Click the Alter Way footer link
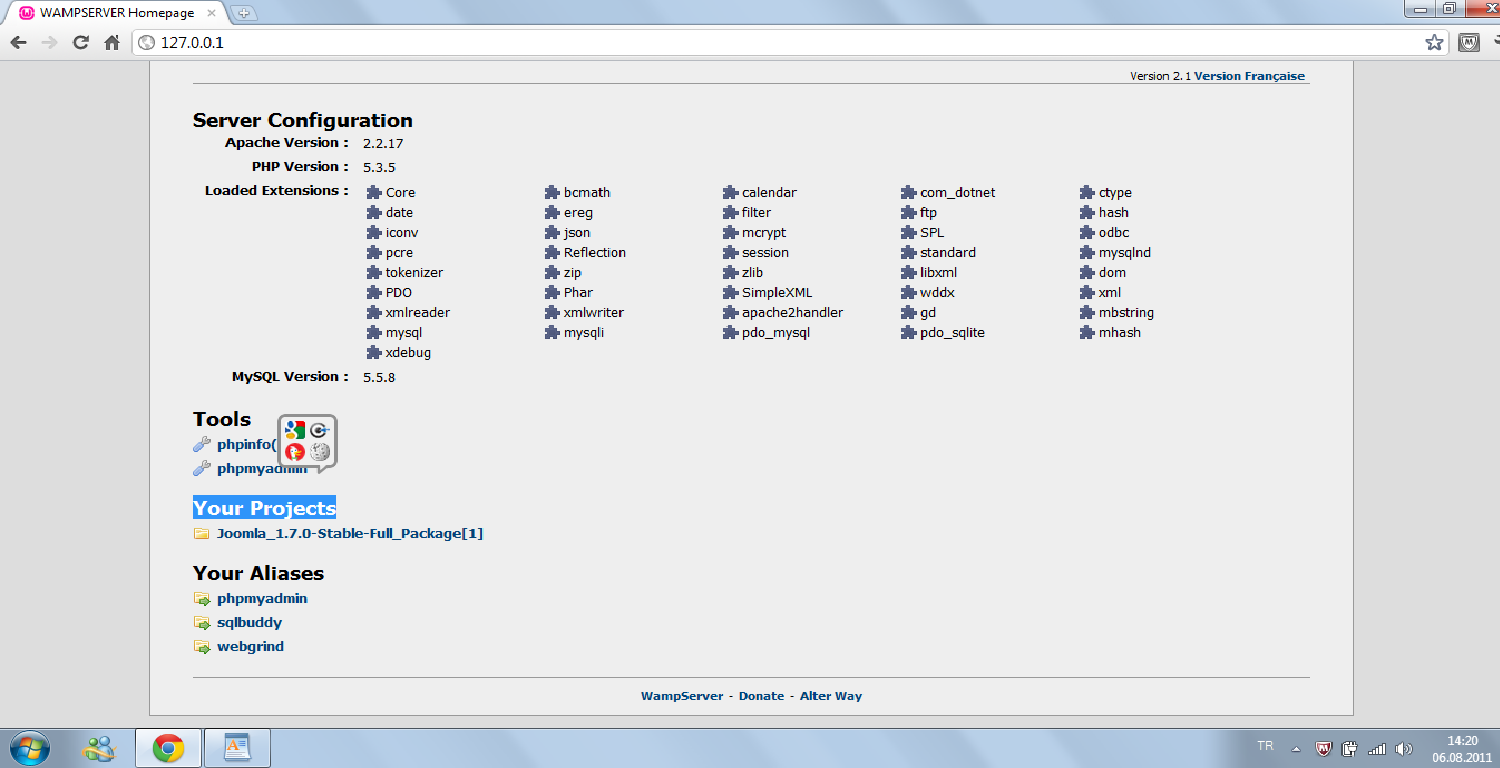1500x768 pixels. [831, 696]
